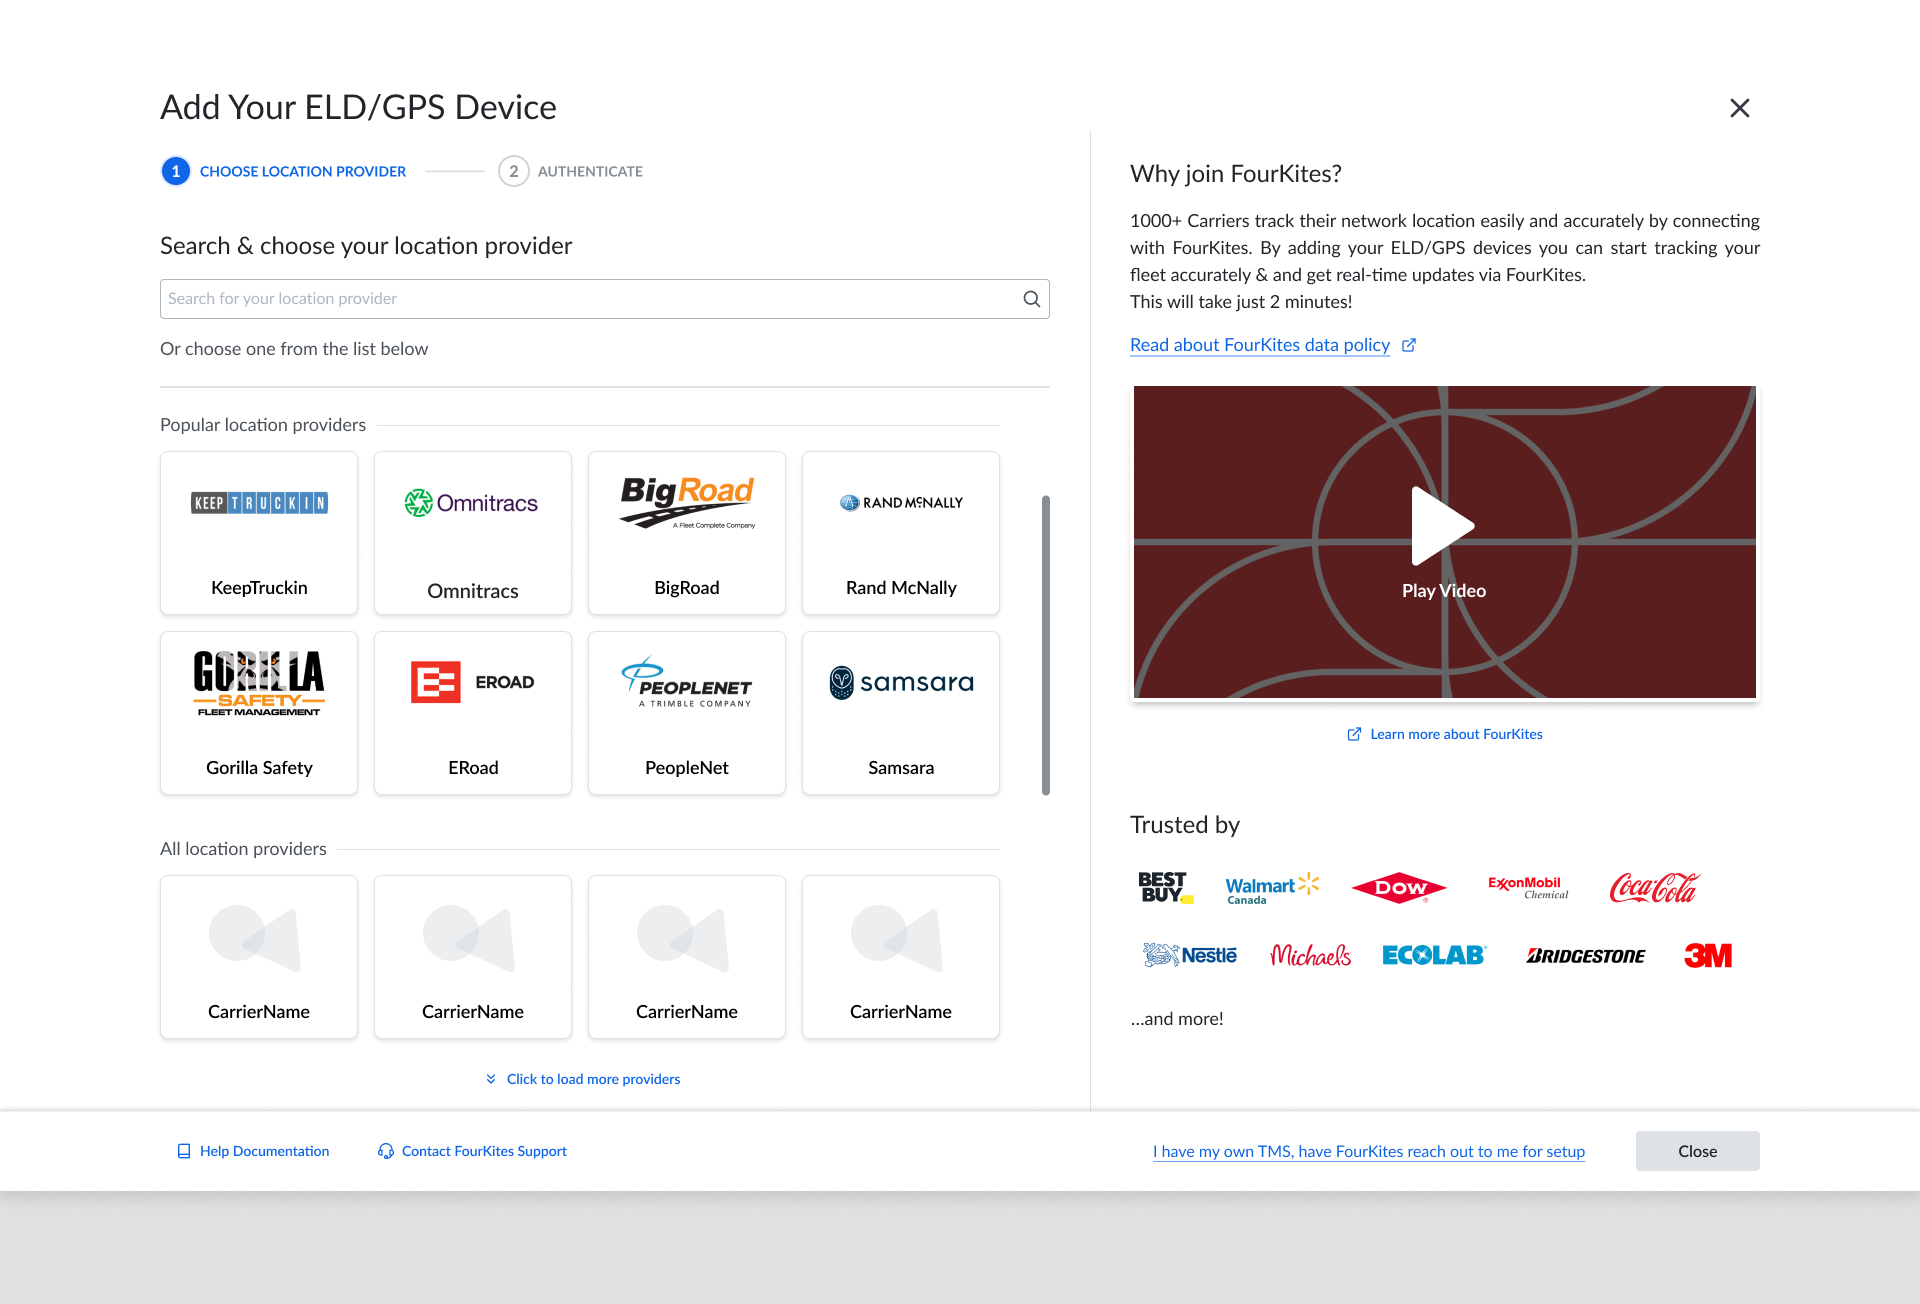Click the external link icon before Learn more
This screenshot has height=1304, width=1920.
(x=1354, y=734)
